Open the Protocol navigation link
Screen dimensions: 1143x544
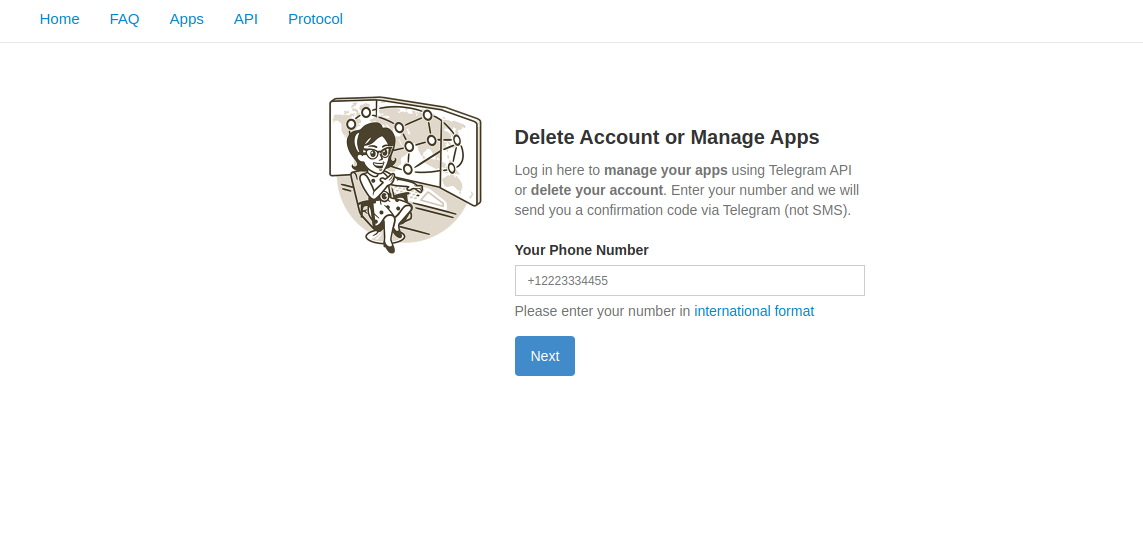click(x=316, y=19)
